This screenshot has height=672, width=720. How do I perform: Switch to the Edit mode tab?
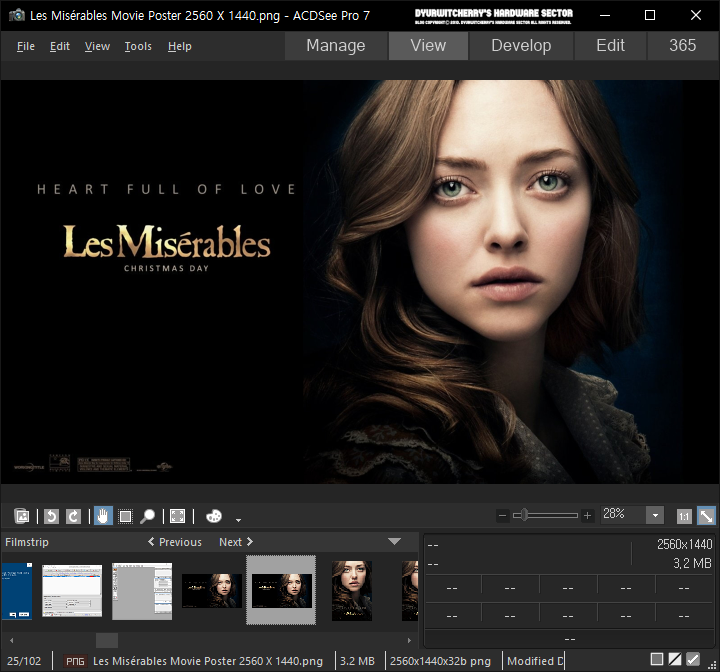coord(610,45)
